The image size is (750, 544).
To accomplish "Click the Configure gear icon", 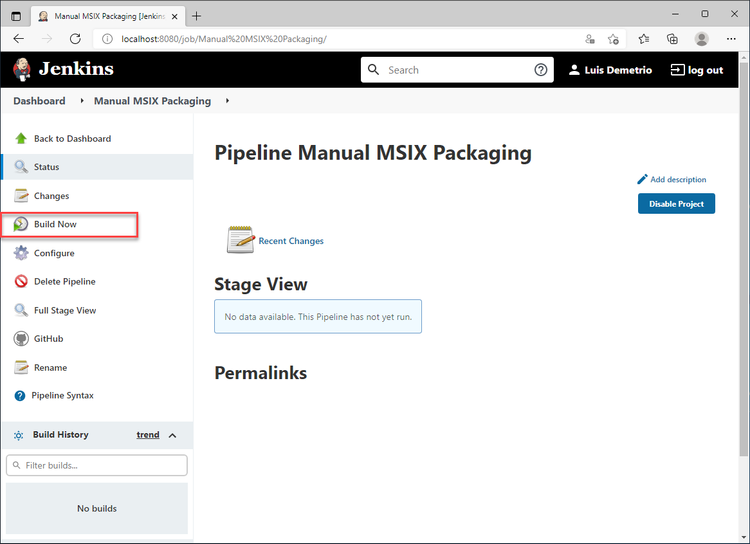I will click(x=21, y=253).
